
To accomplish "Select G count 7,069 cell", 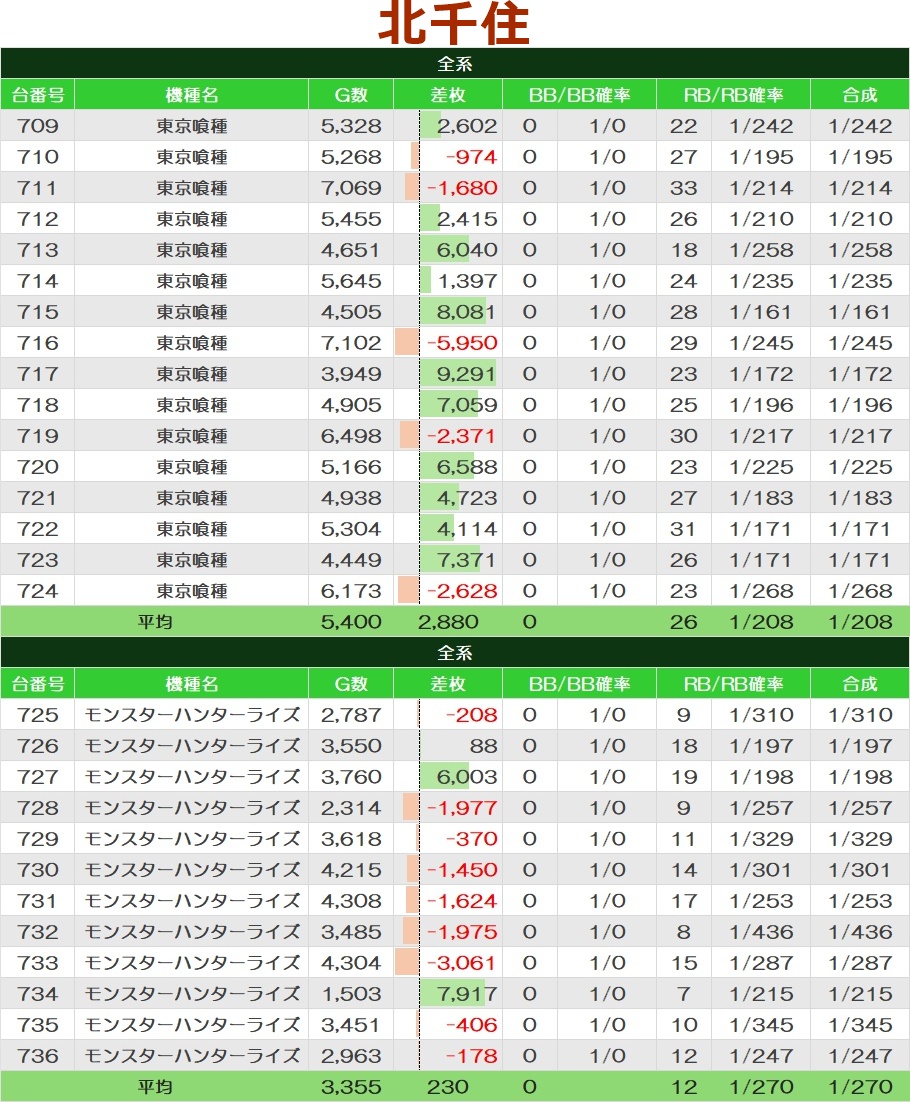I will click(351, 188).
